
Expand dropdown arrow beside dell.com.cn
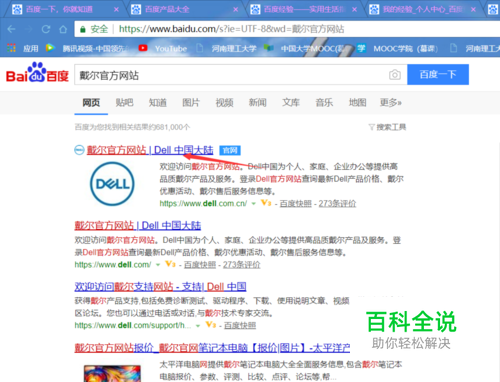point(254,204)
